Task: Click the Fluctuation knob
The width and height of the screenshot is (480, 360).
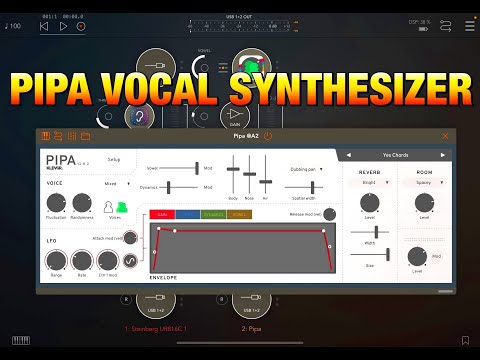Action: [x=56, y=203]
